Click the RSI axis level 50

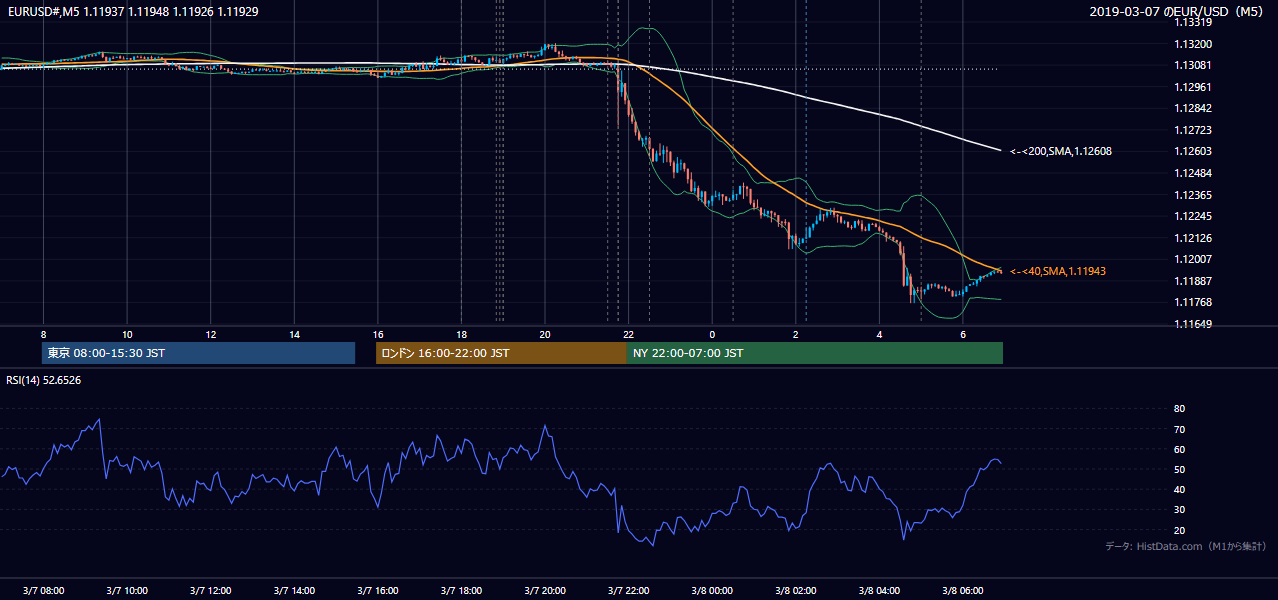1180,469
